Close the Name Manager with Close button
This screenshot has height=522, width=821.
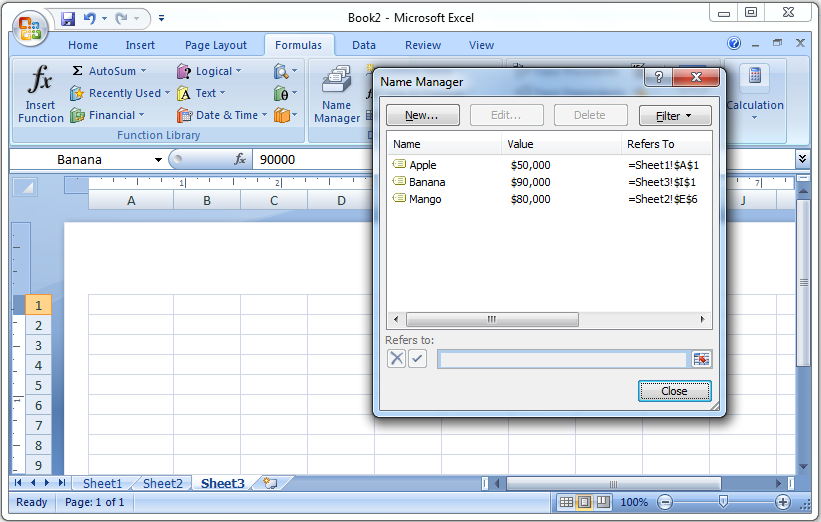click(x=674, y=391)
